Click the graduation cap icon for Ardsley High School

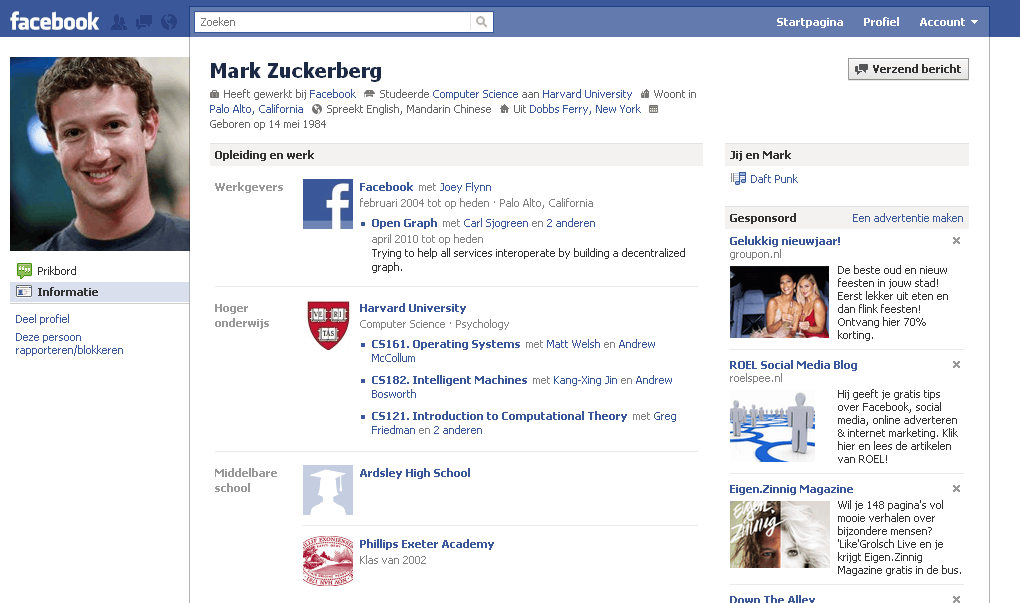tap(327, 490)
